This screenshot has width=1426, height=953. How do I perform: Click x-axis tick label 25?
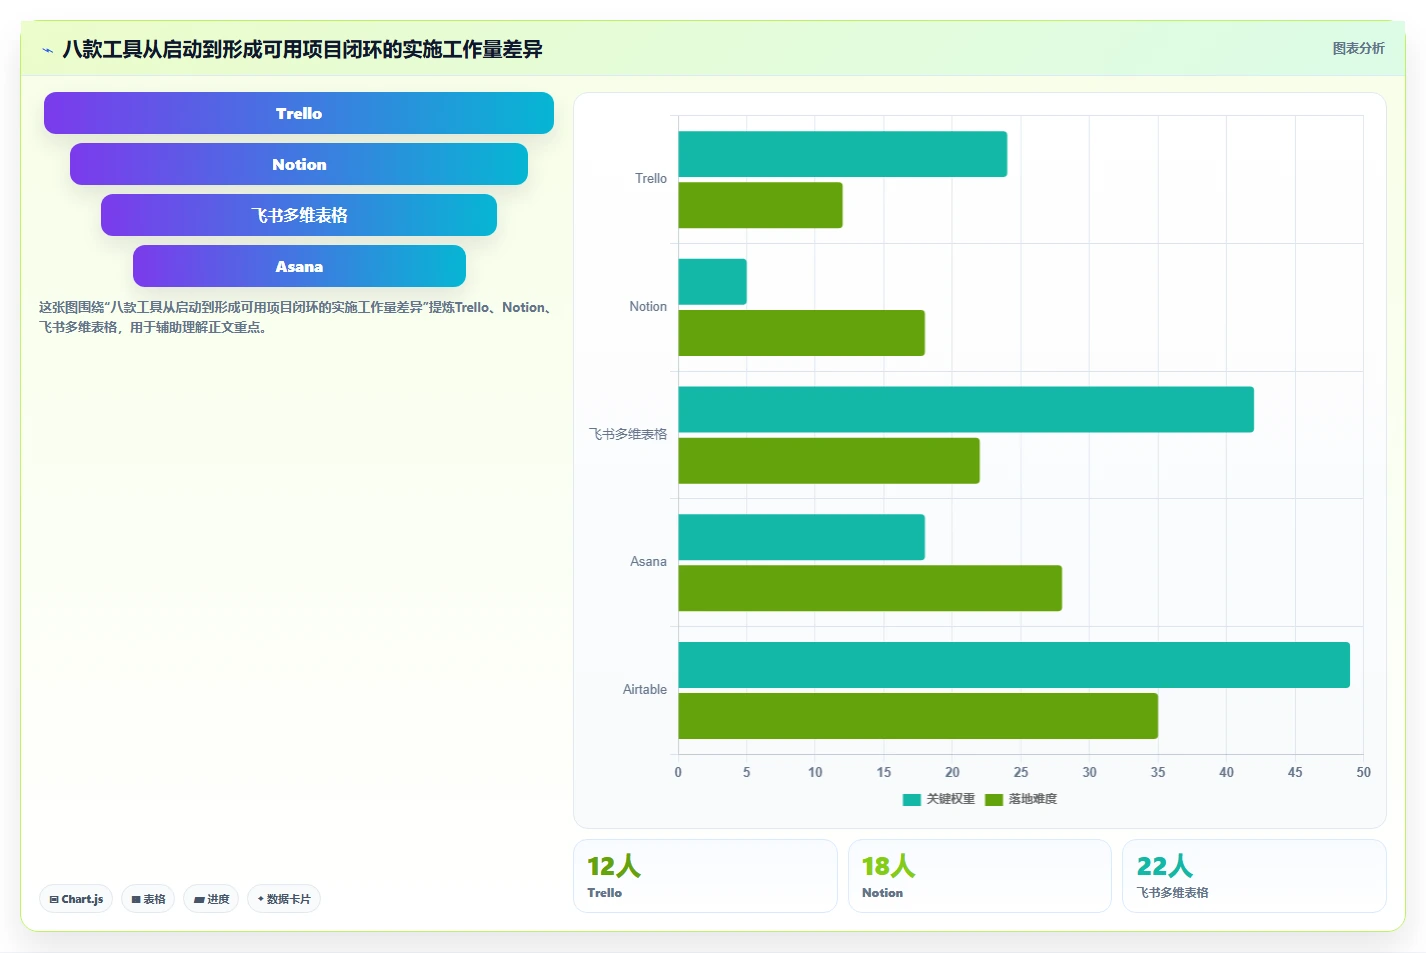click(1021, 772)
